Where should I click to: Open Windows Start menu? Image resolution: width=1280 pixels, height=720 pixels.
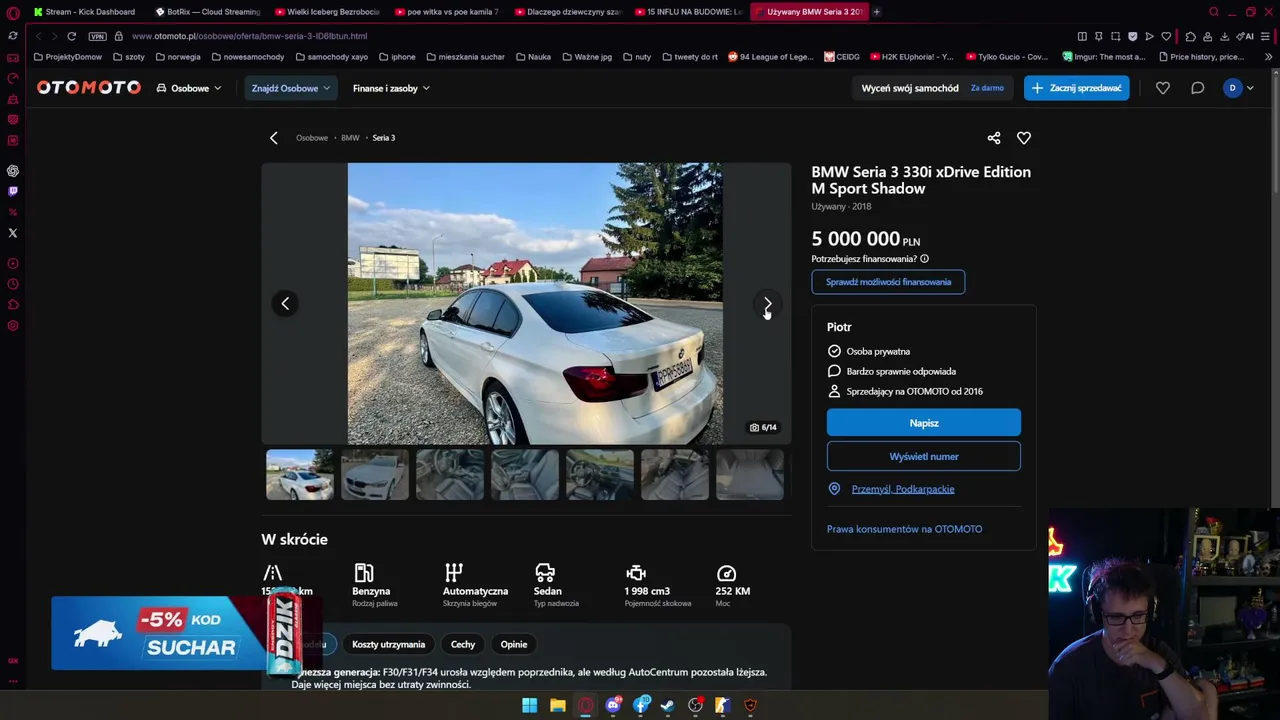529,705
